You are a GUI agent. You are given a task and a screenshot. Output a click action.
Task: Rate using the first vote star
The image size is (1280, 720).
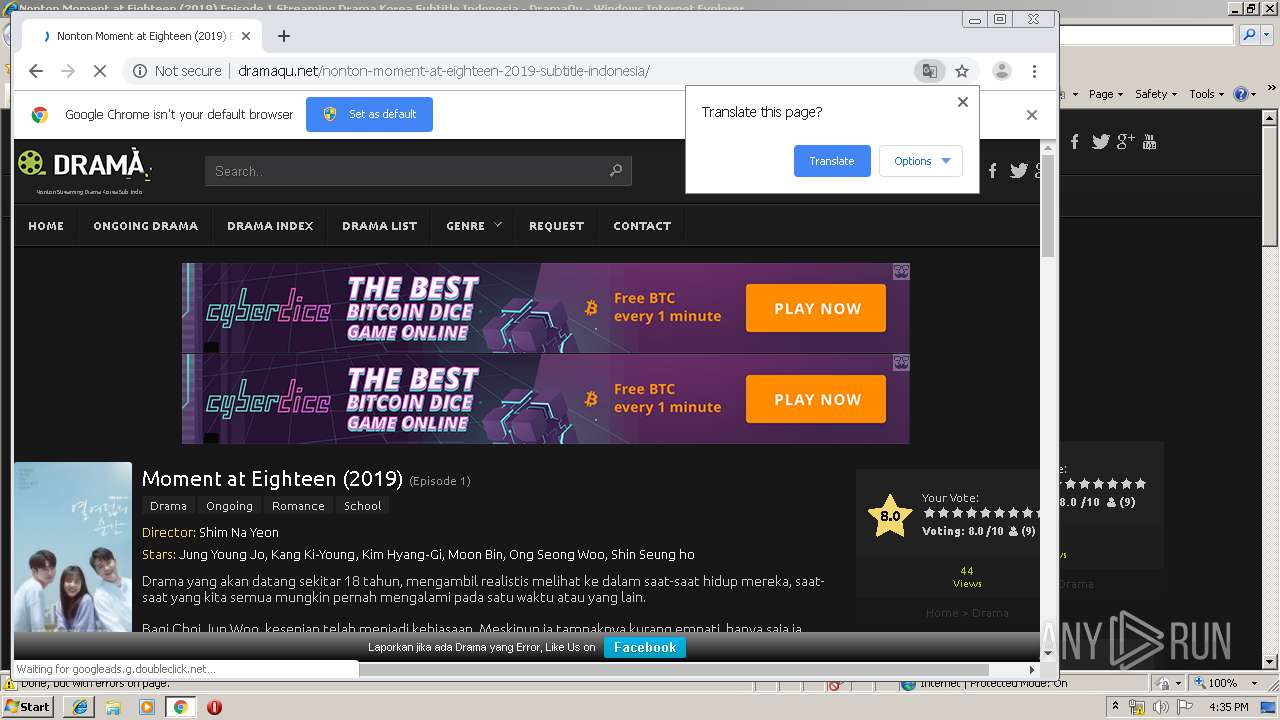929,513
